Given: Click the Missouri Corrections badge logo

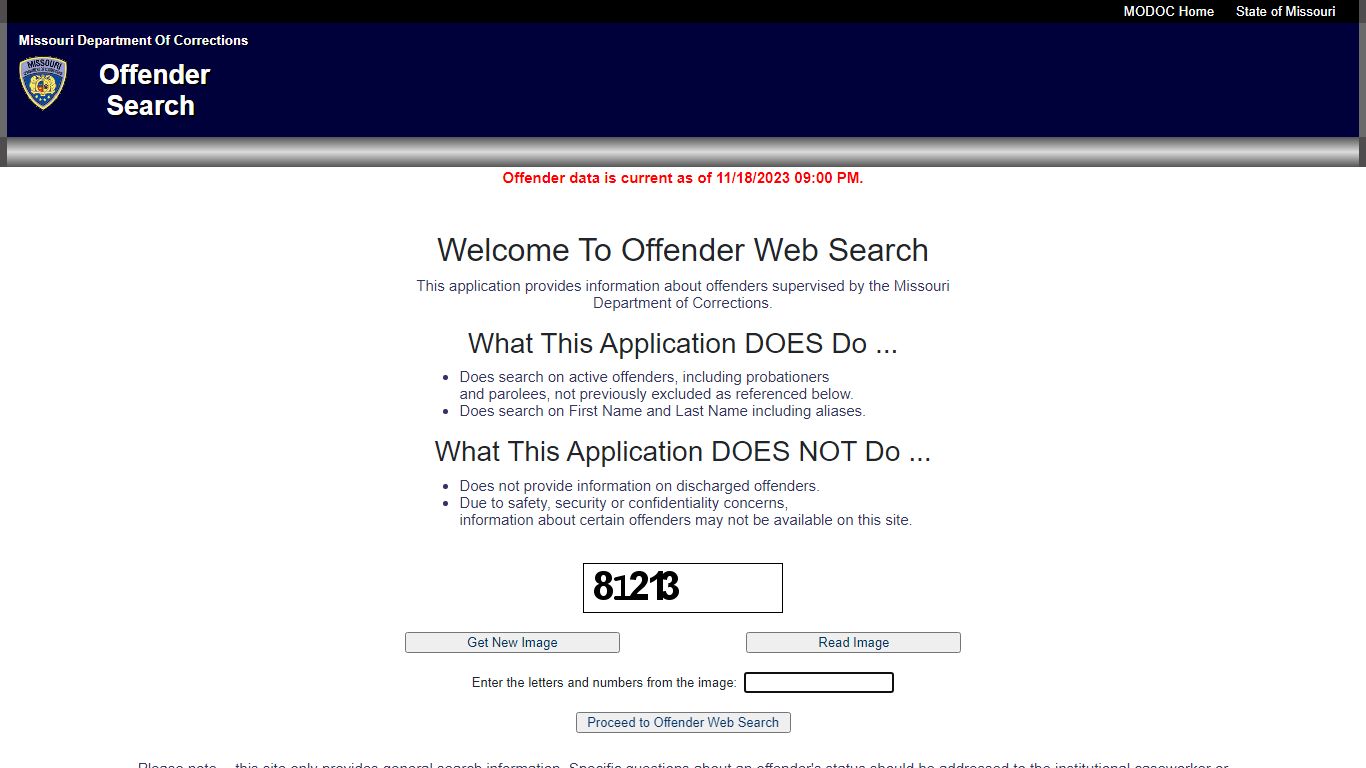Looking at the screenshot, I should (42, 83).
